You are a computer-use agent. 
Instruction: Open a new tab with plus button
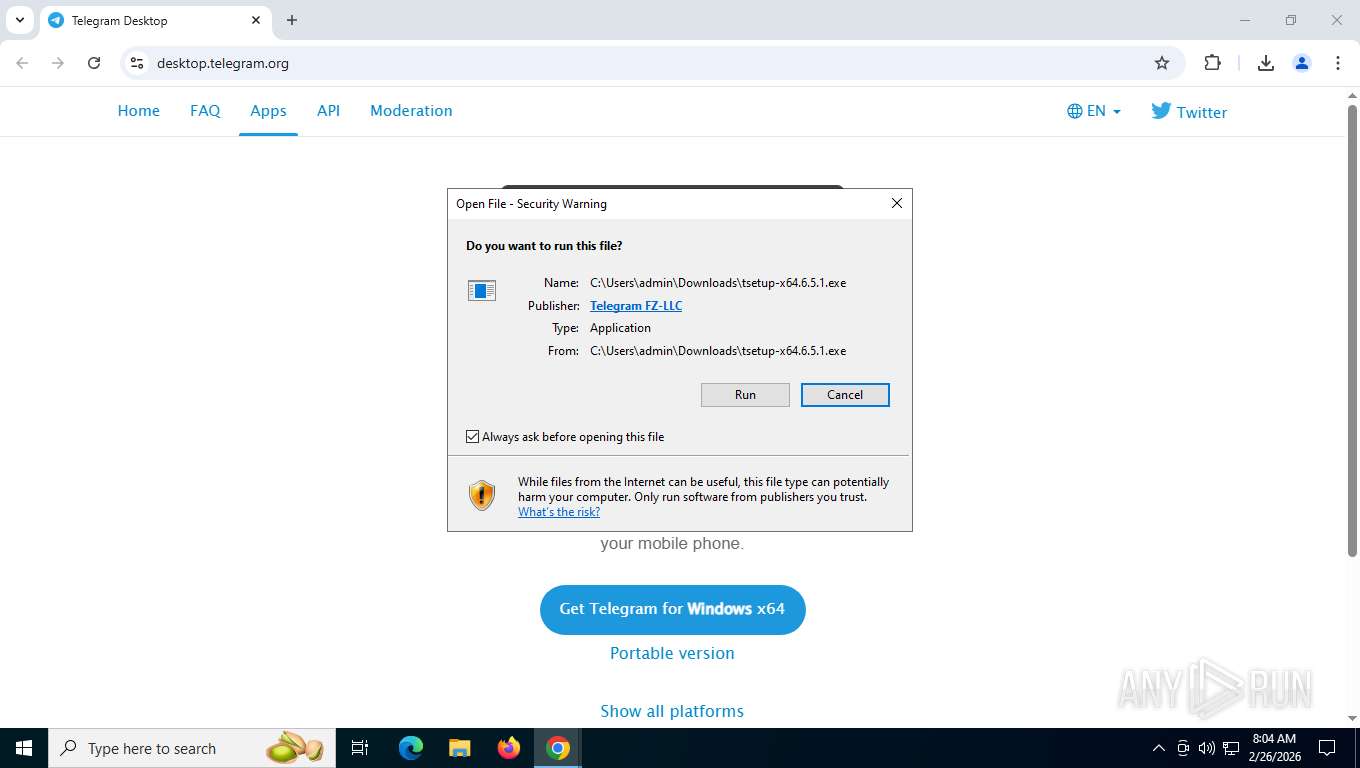coord(292,20)
